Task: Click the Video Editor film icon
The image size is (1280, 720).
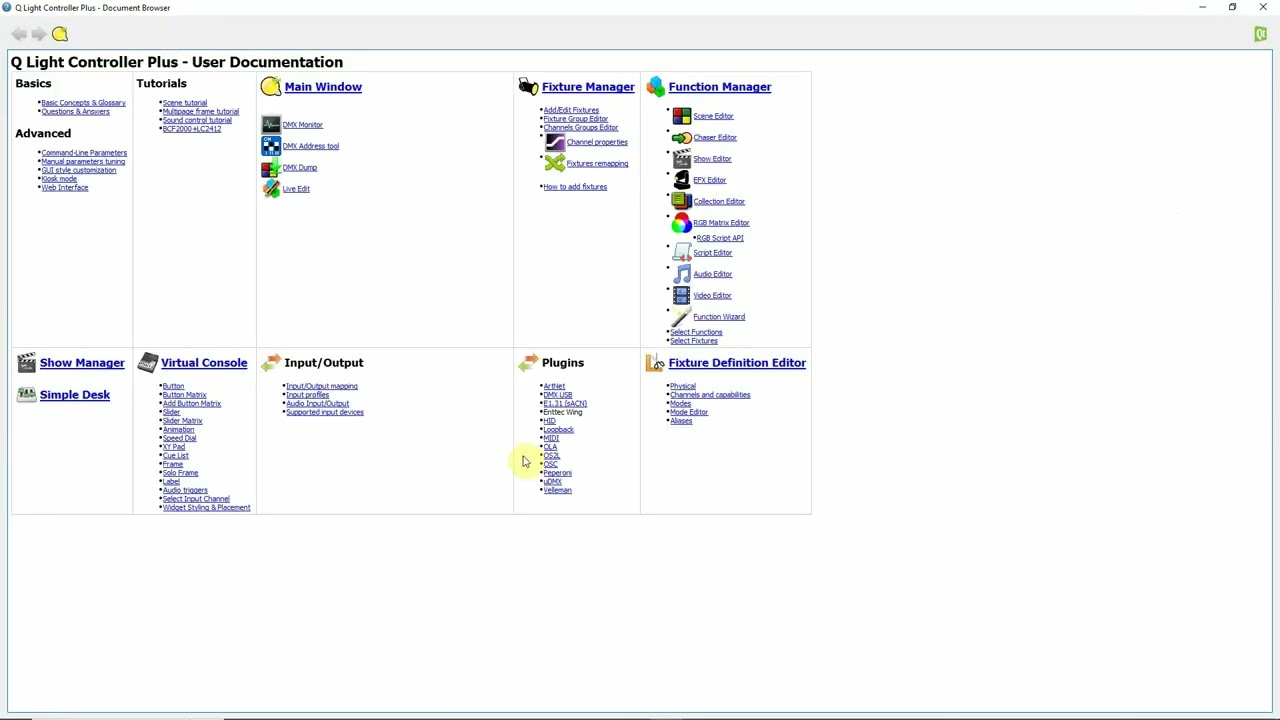Action: point(681,295)
